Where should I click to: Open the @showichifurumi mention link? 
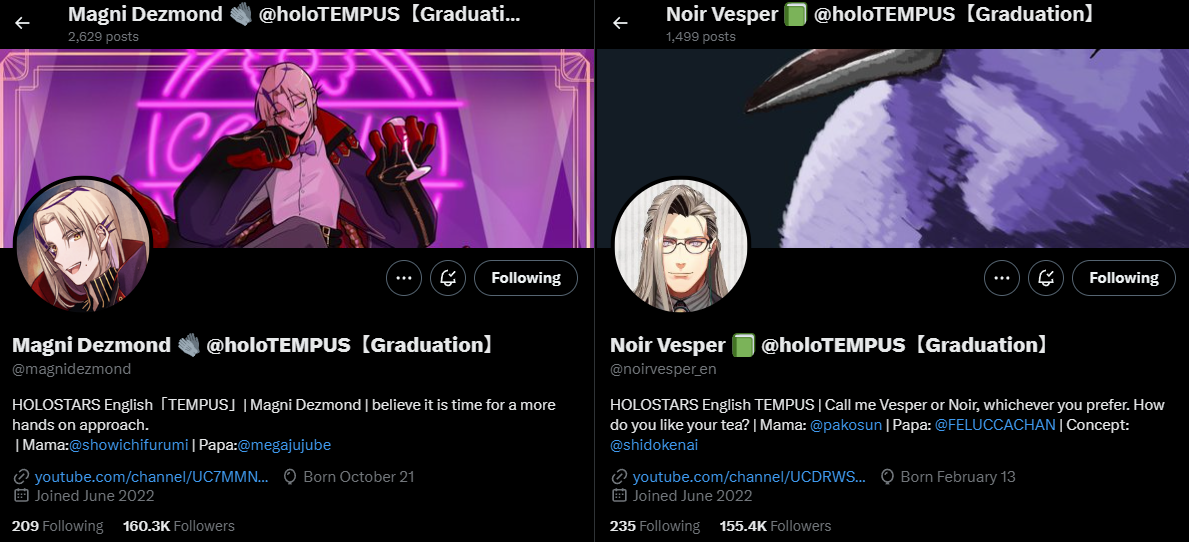click(x=129, y=445)
